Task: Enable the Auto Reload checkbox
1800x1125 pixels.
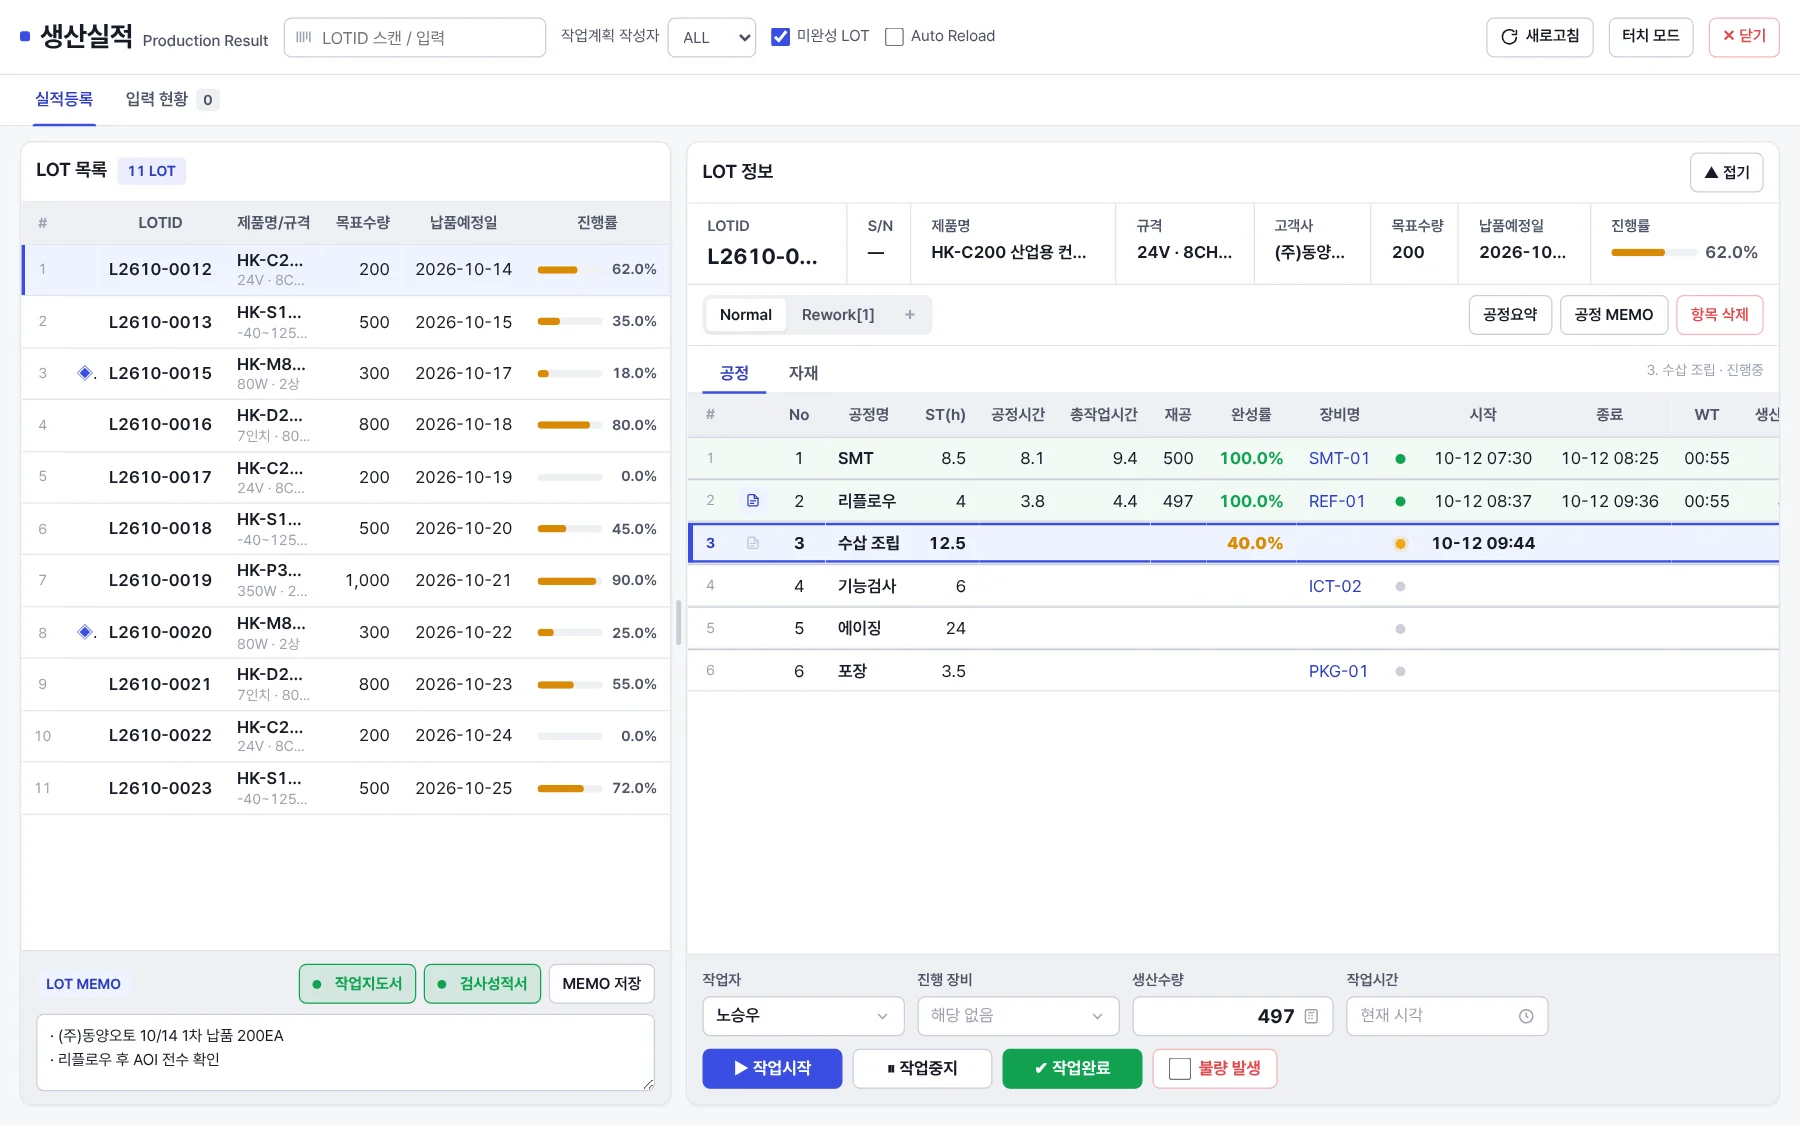Action: 894,37
